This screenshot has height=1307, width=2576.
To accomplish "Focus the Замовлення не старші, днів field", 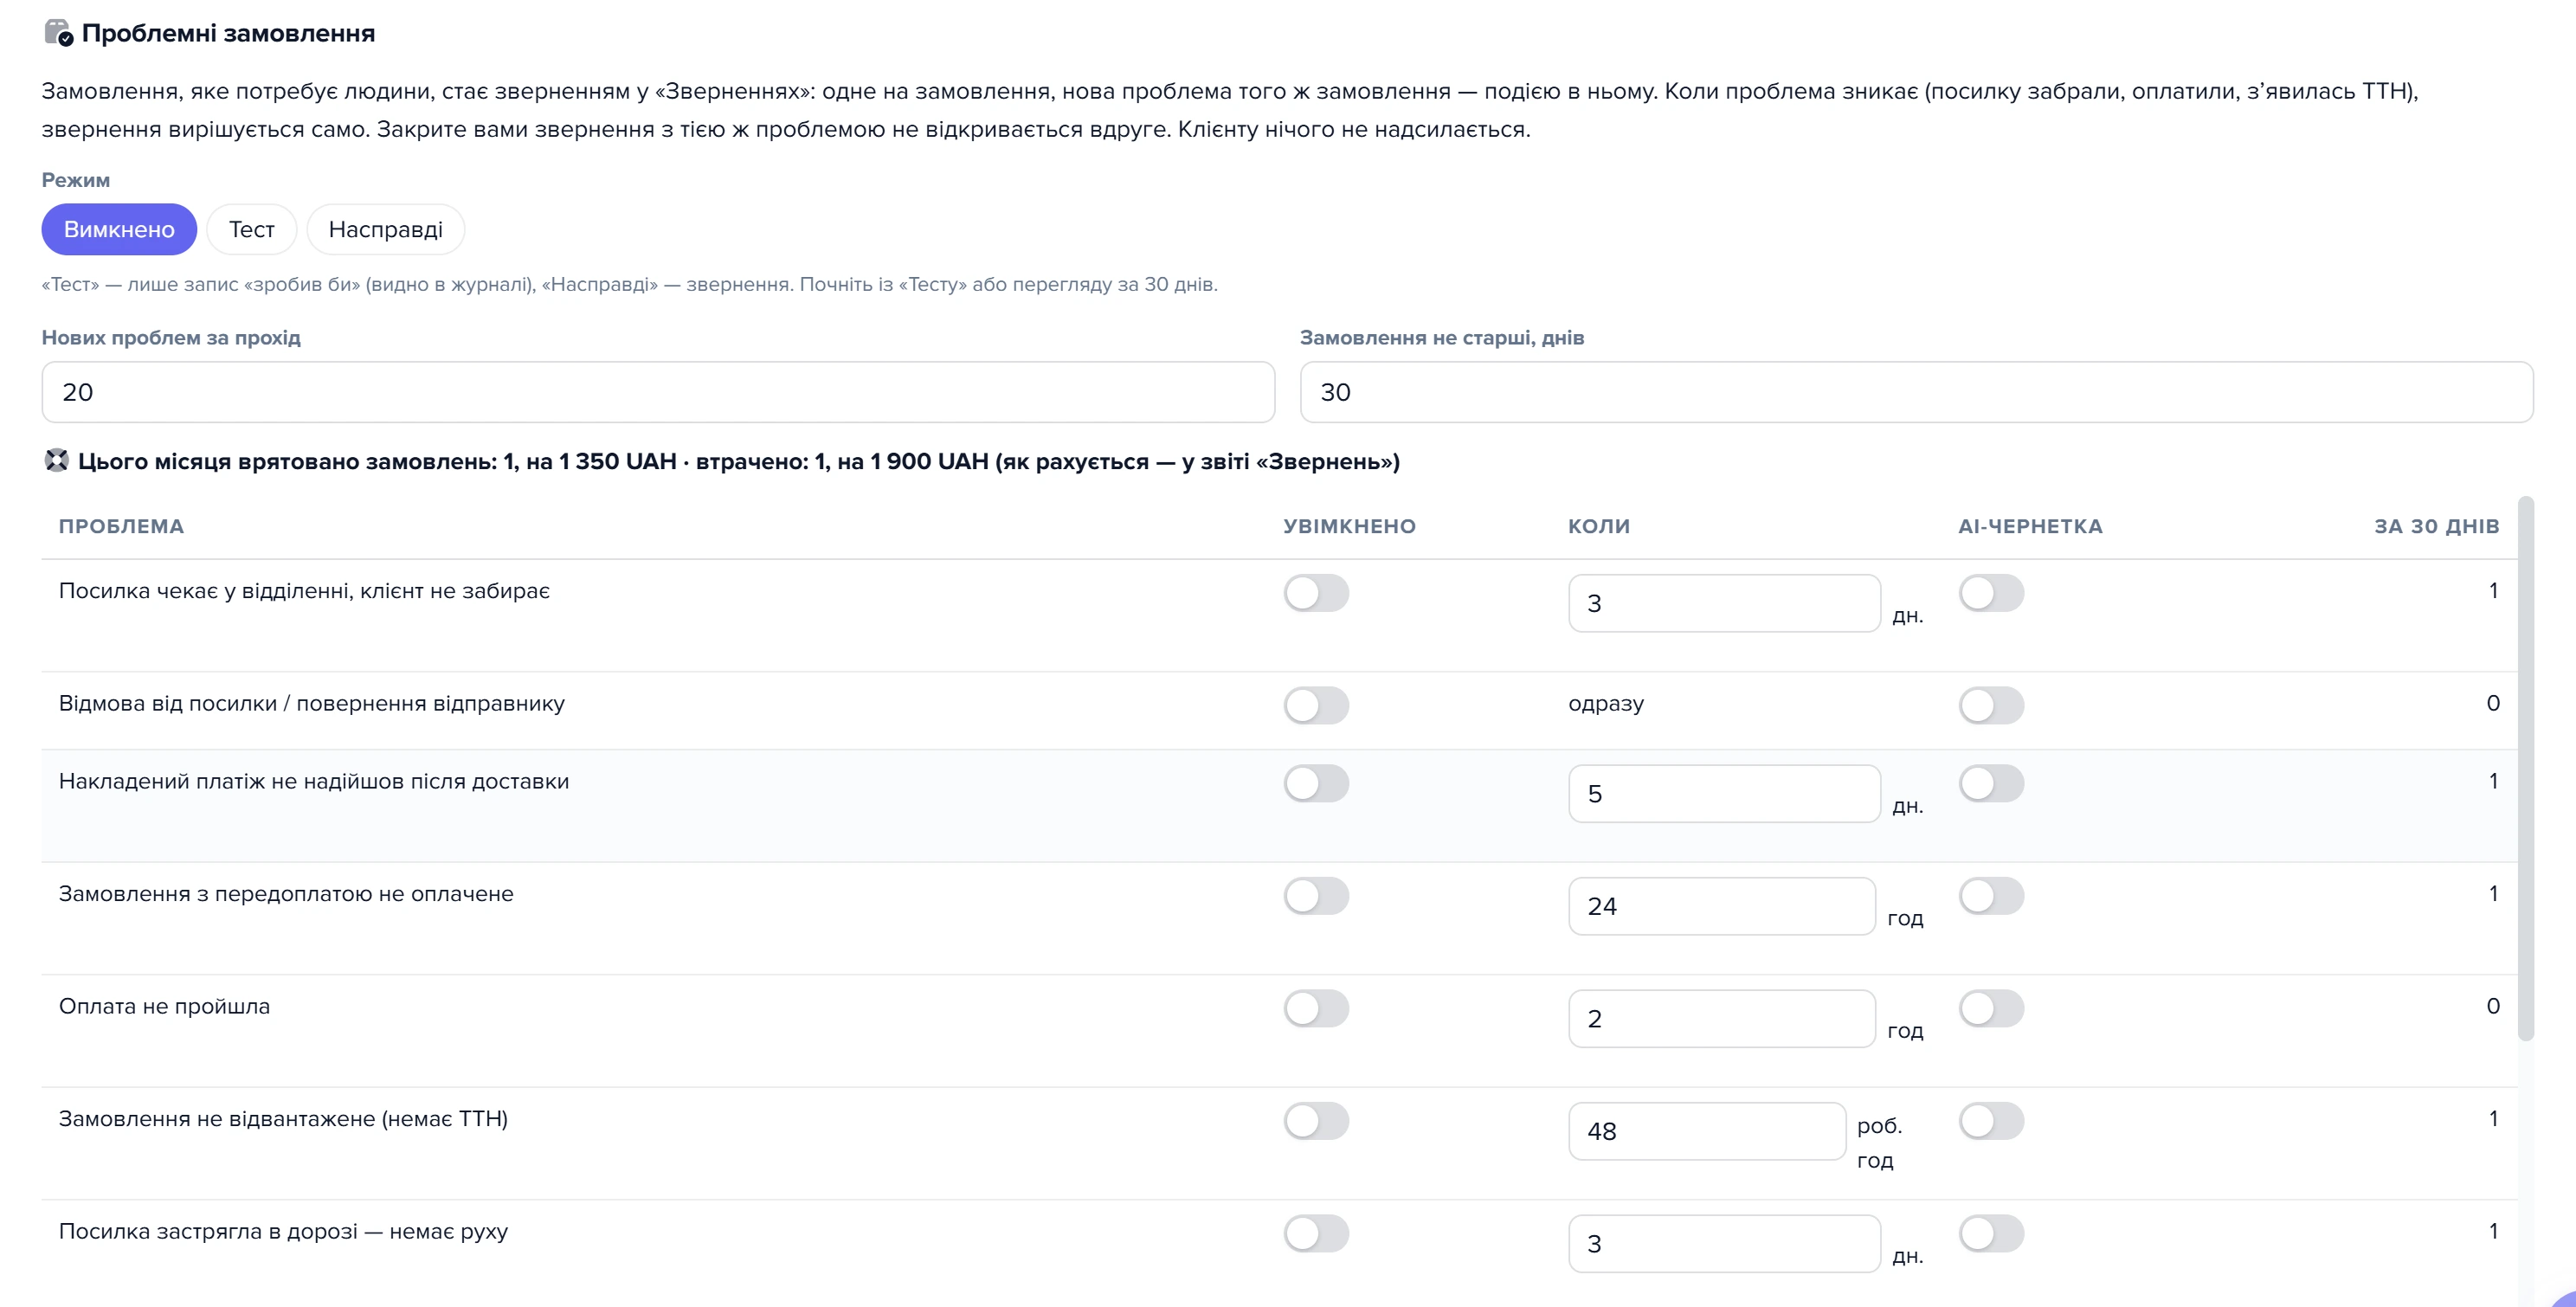I will click(x=1916, y=392).
